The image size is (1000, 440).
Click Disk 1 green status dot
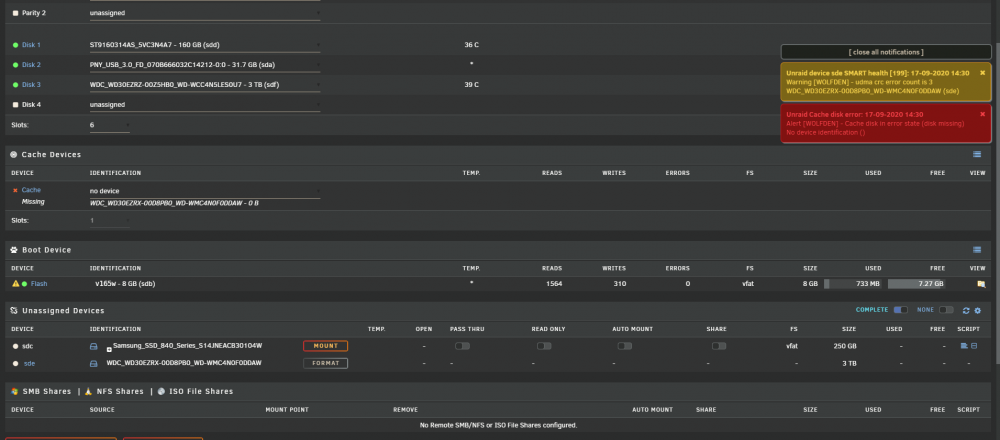coord(15,45)
